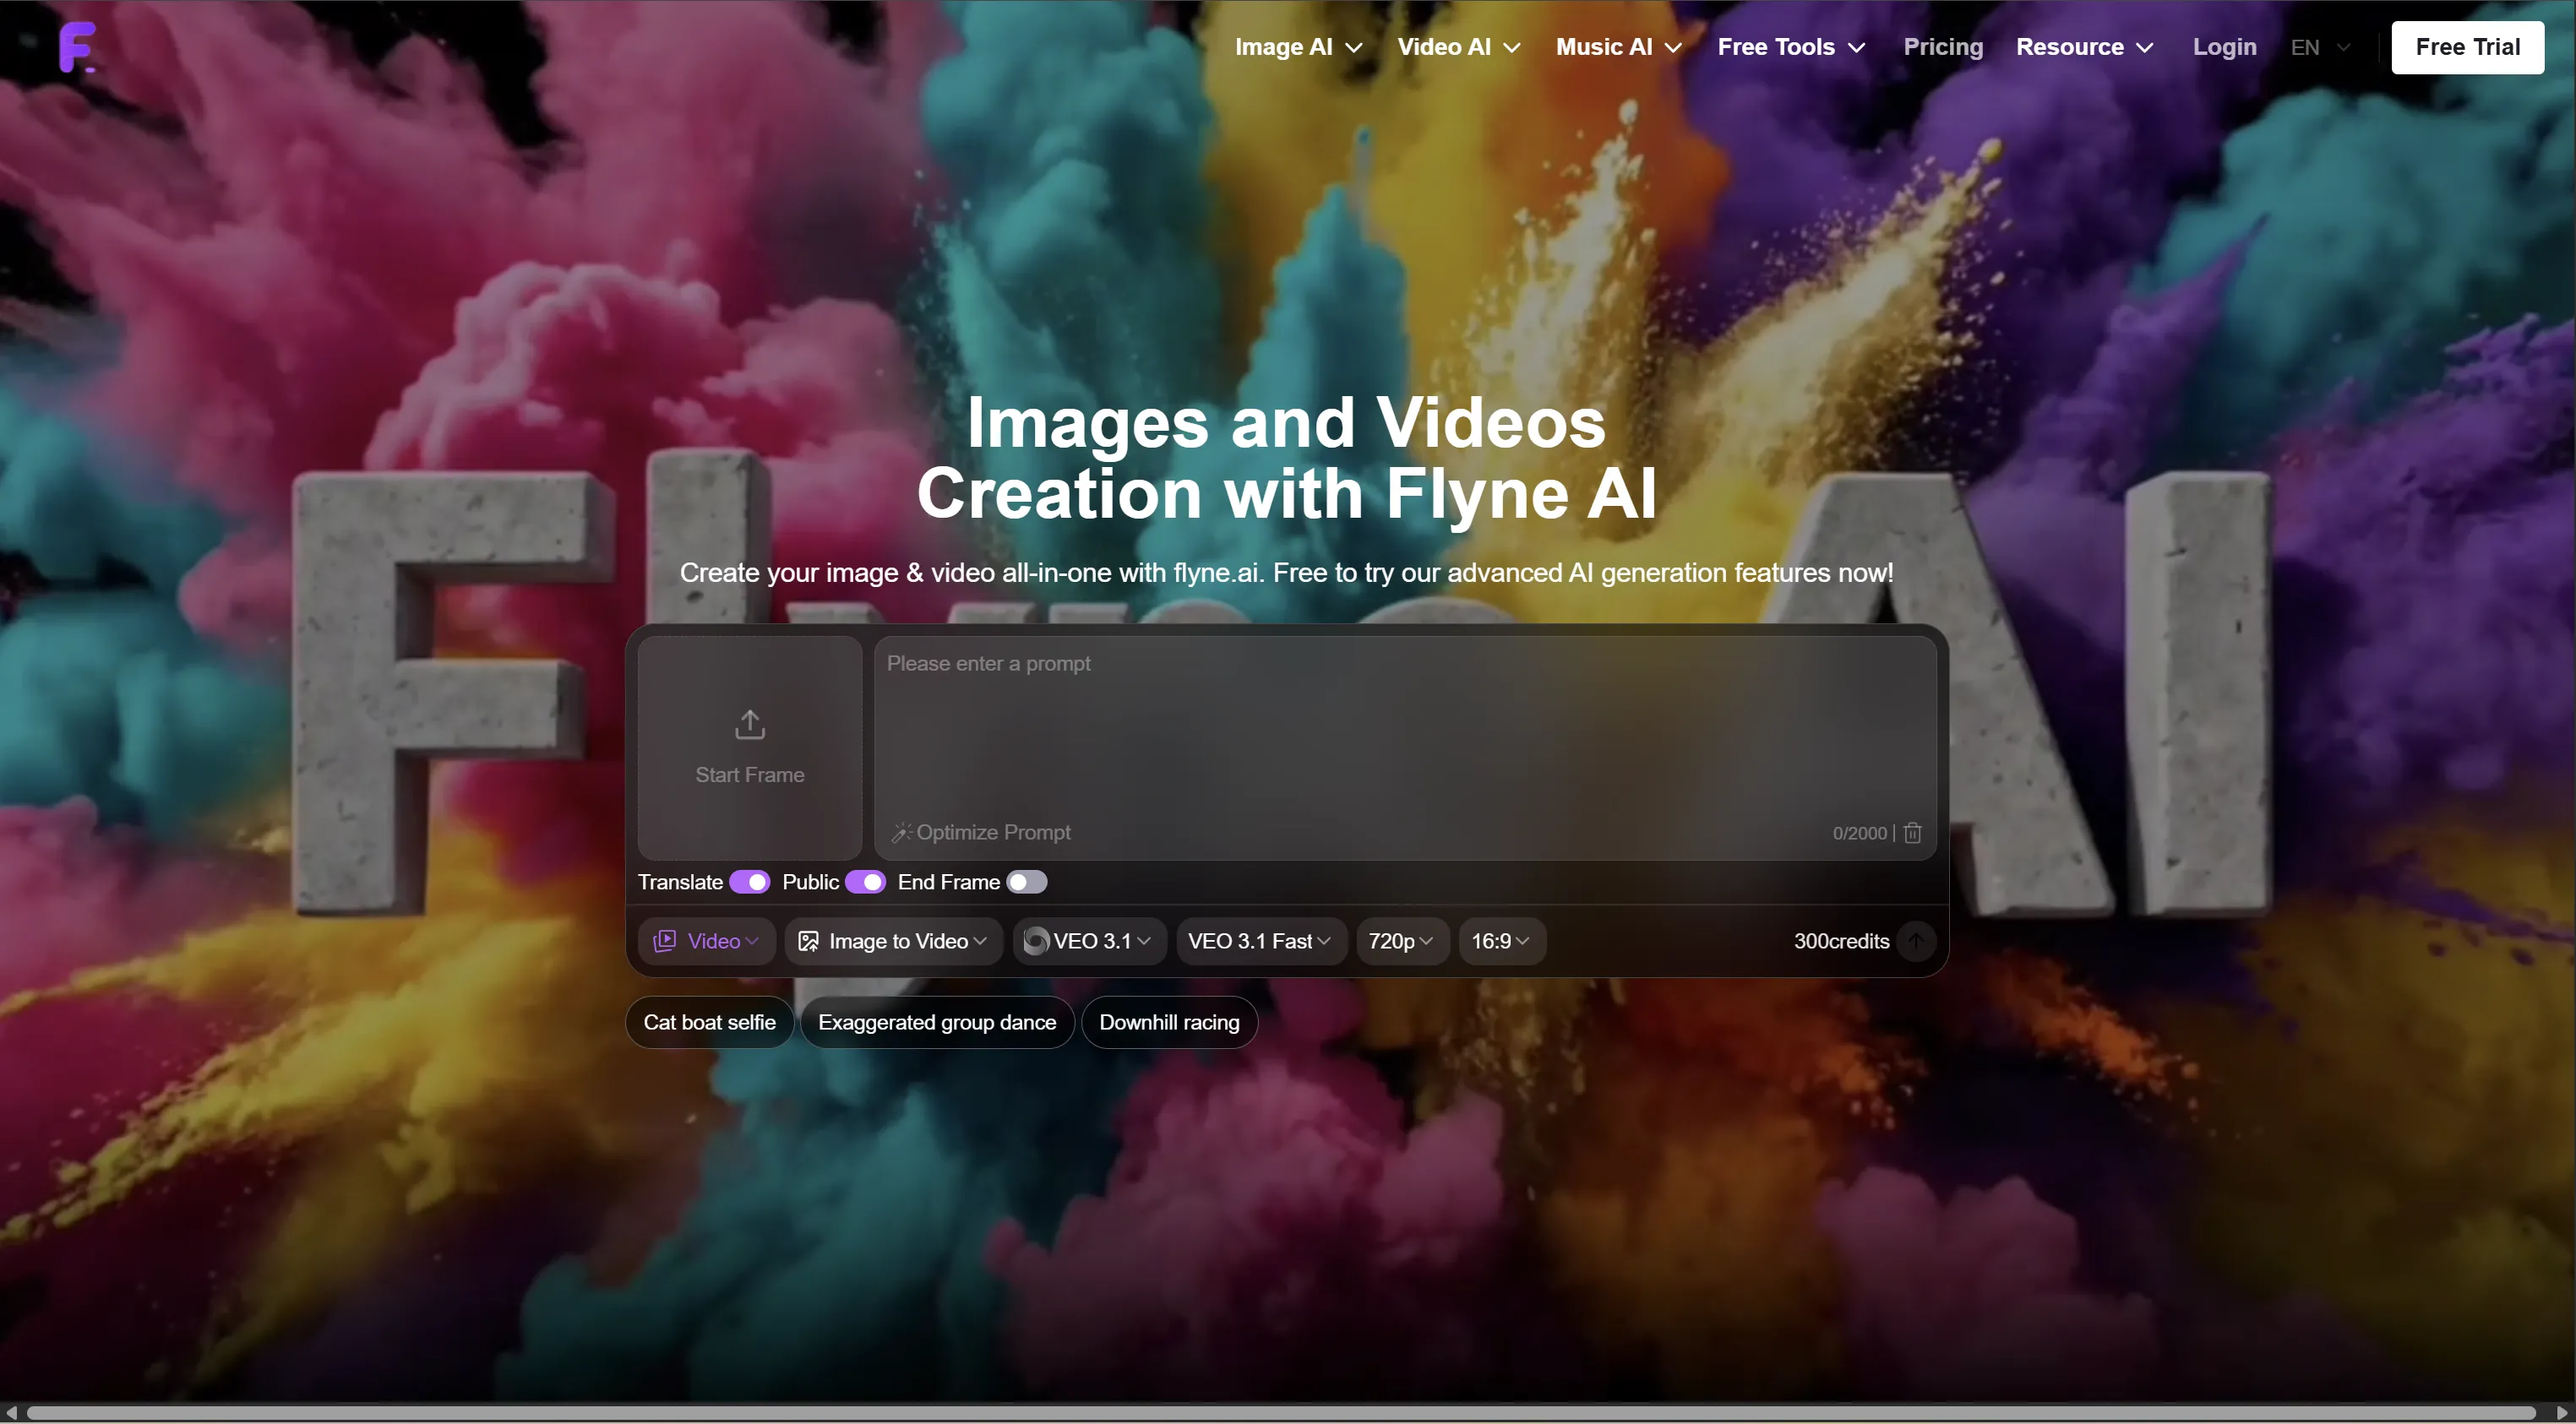
Task: Select the Downhill racing suggestion
Action: tap(1169, 1022)
